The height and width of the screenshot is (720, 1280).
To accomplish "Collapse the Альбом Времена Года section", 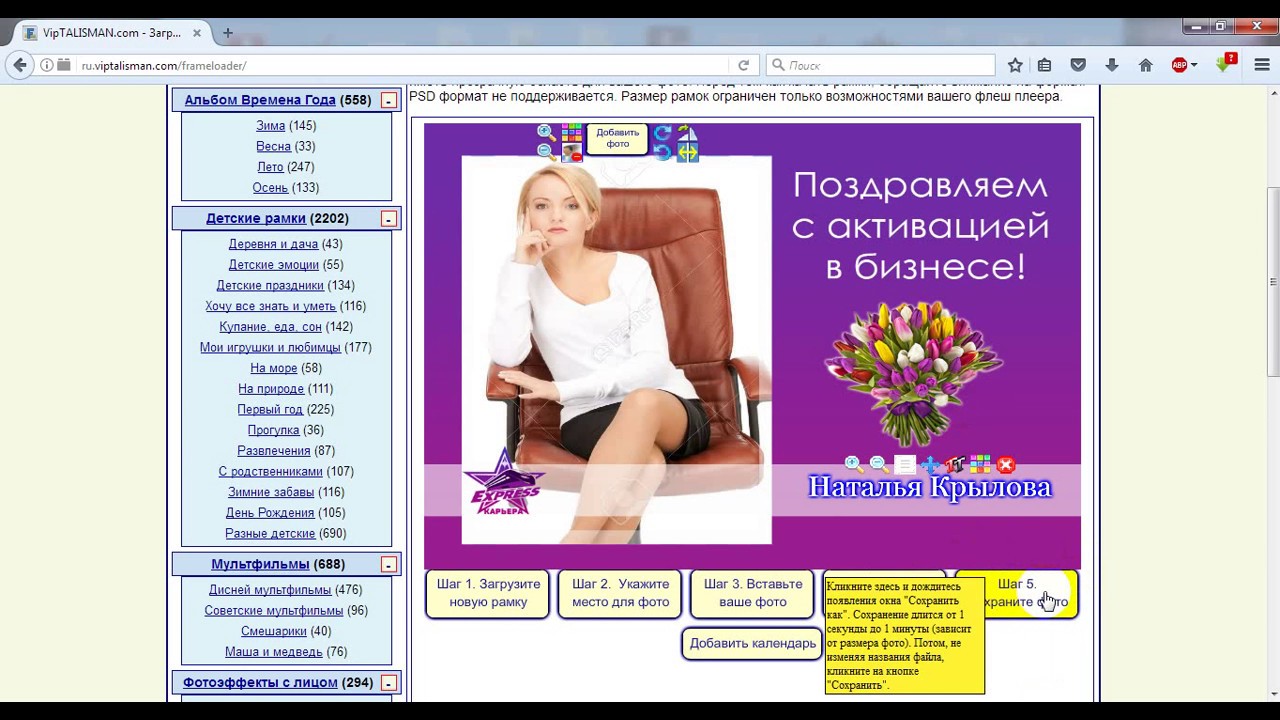I will 388,100.
